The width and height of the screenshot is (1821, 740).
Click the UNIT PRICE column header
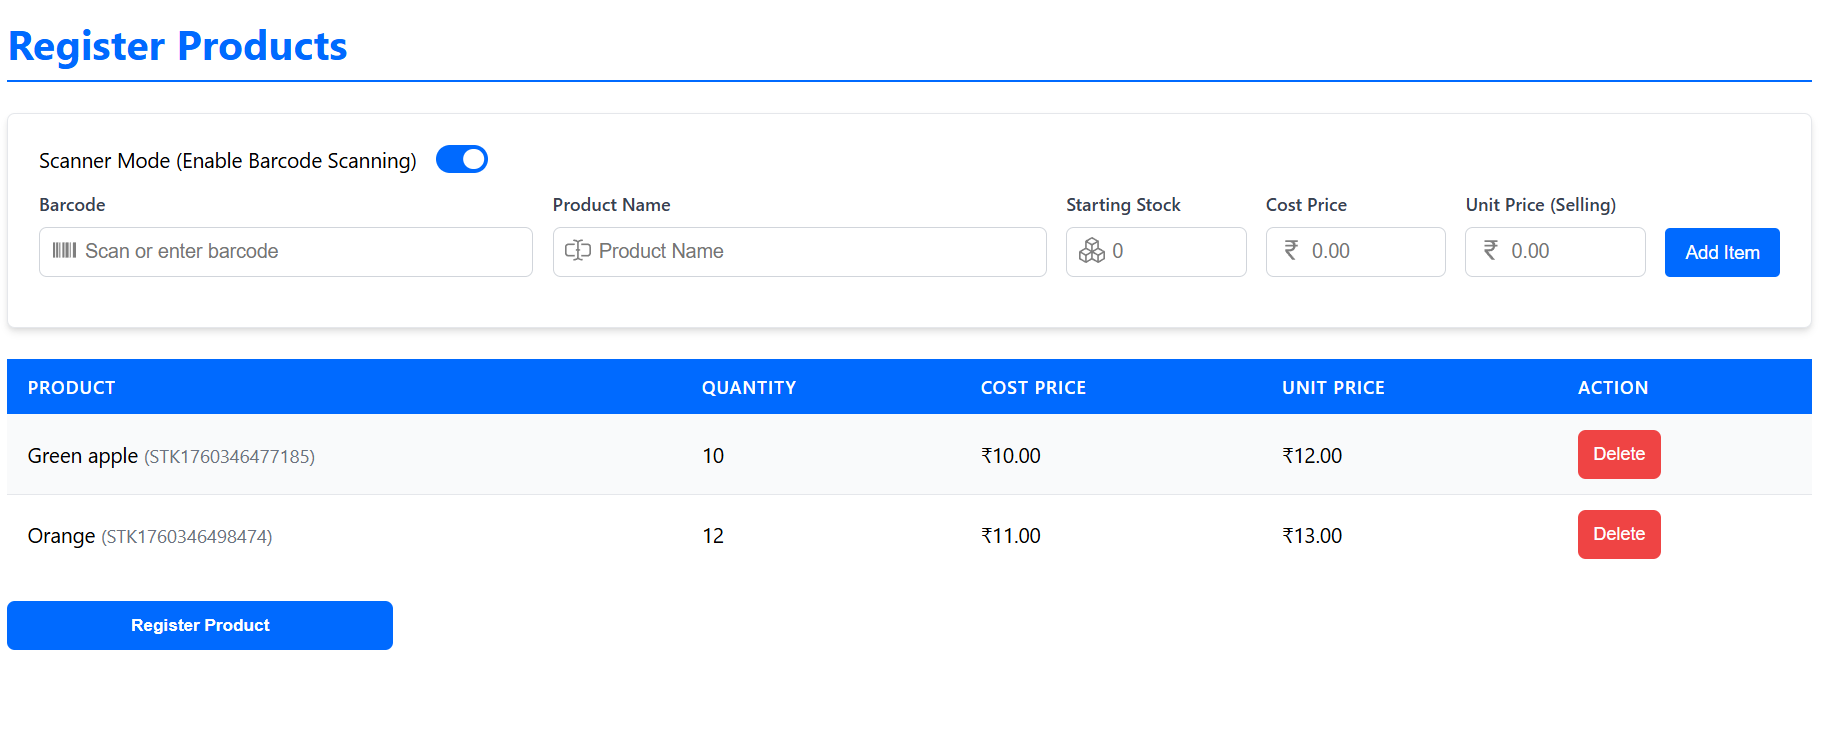click(x=1333, y=388)
